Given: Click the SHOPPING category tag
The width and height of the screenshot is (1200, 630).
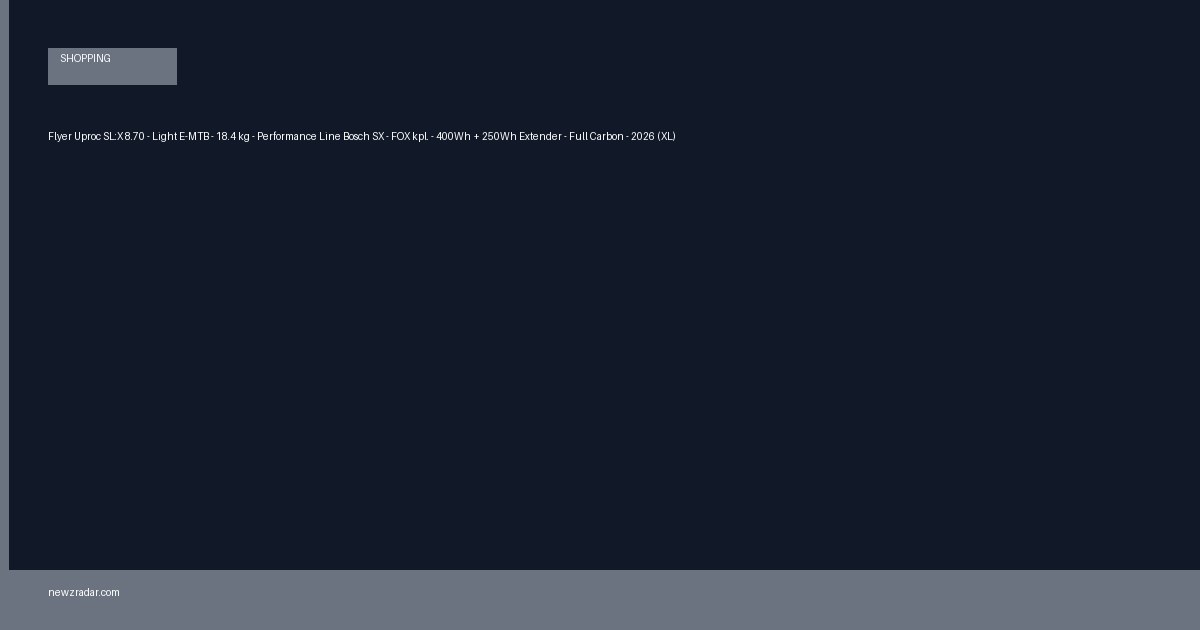Looking at the screenshot, I should tap(112, 66).
